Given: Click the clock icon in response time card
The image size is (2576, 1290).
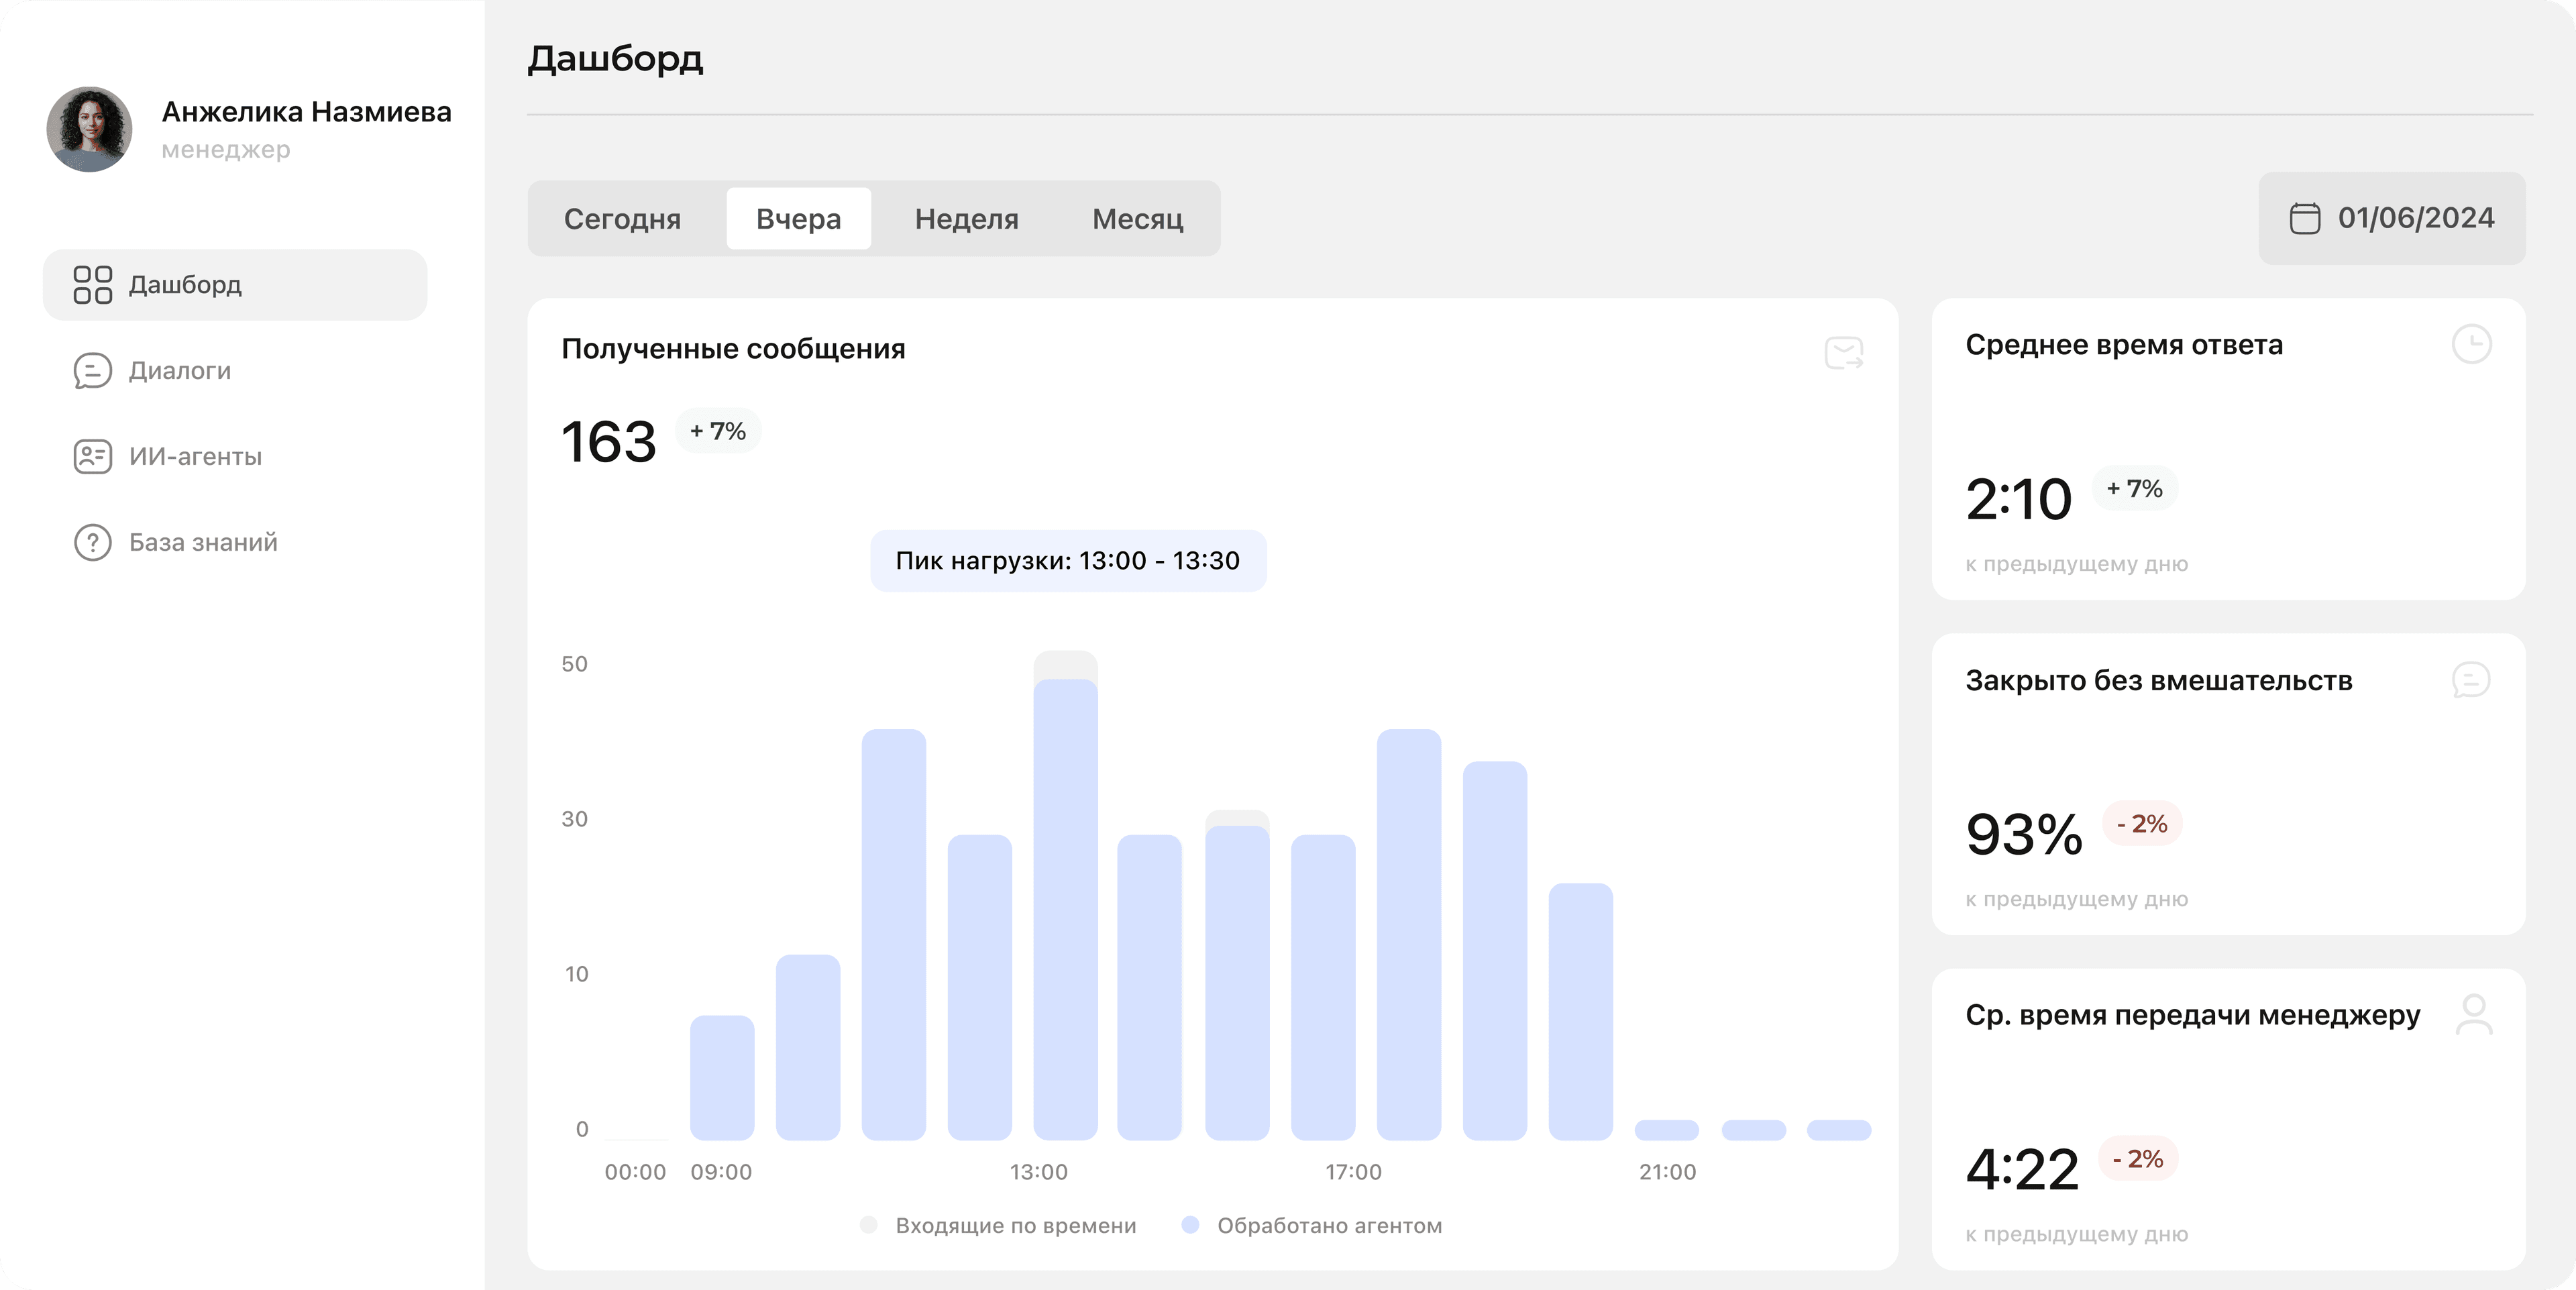Looking at the screenshot, I should 2471,345.
